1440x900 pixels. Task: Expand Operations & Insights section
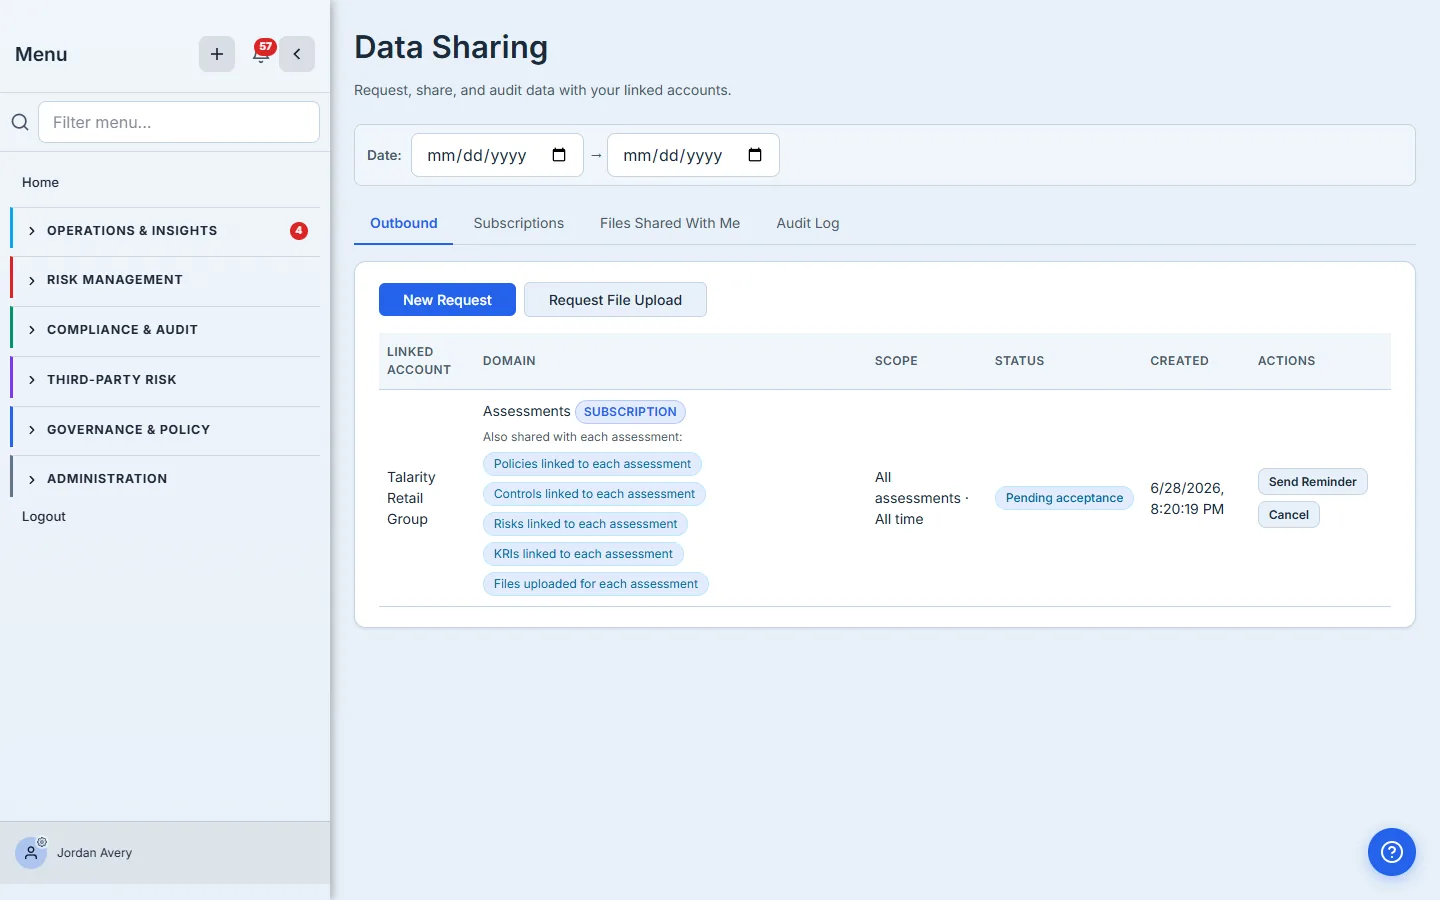[x=165, y=231]
